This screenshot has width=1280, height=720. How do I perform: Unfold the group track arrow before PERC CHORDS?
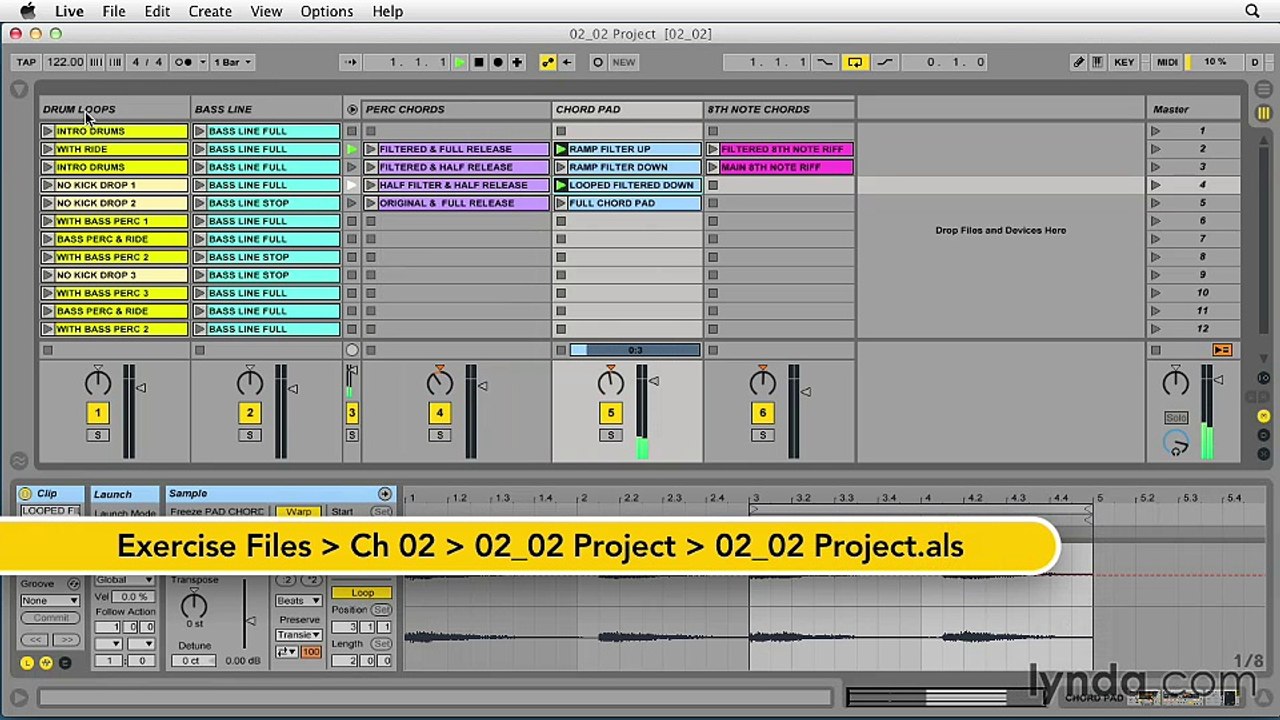tap(352, 109)
